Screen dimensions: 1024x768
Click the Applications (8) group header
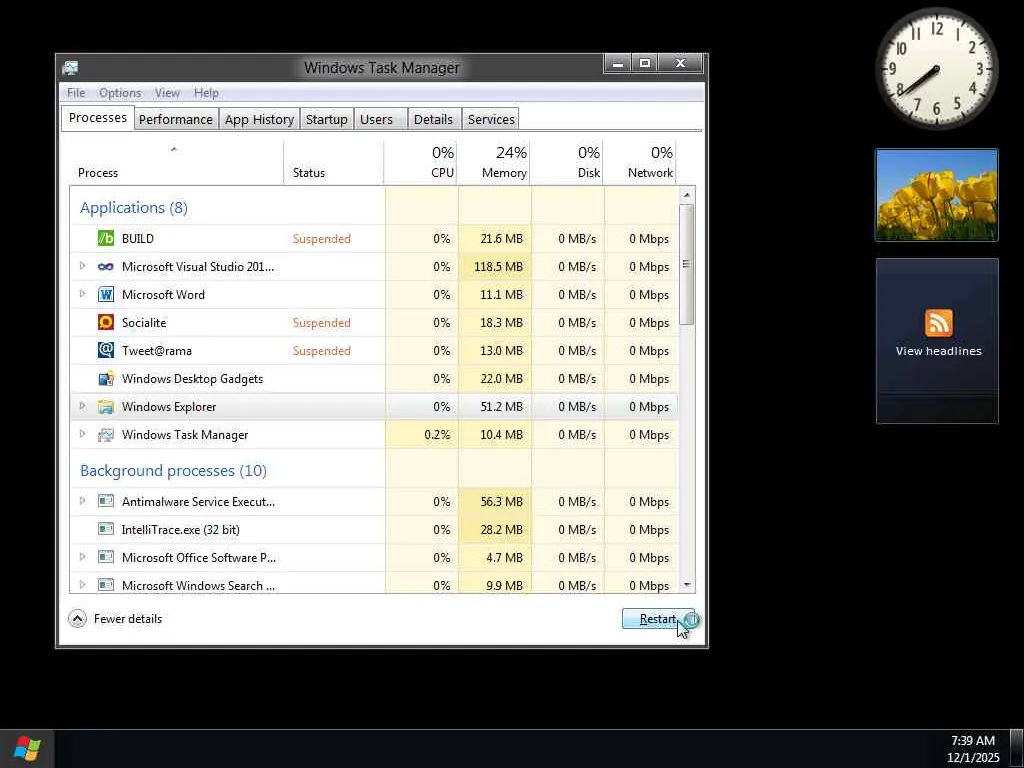point(134,208)
